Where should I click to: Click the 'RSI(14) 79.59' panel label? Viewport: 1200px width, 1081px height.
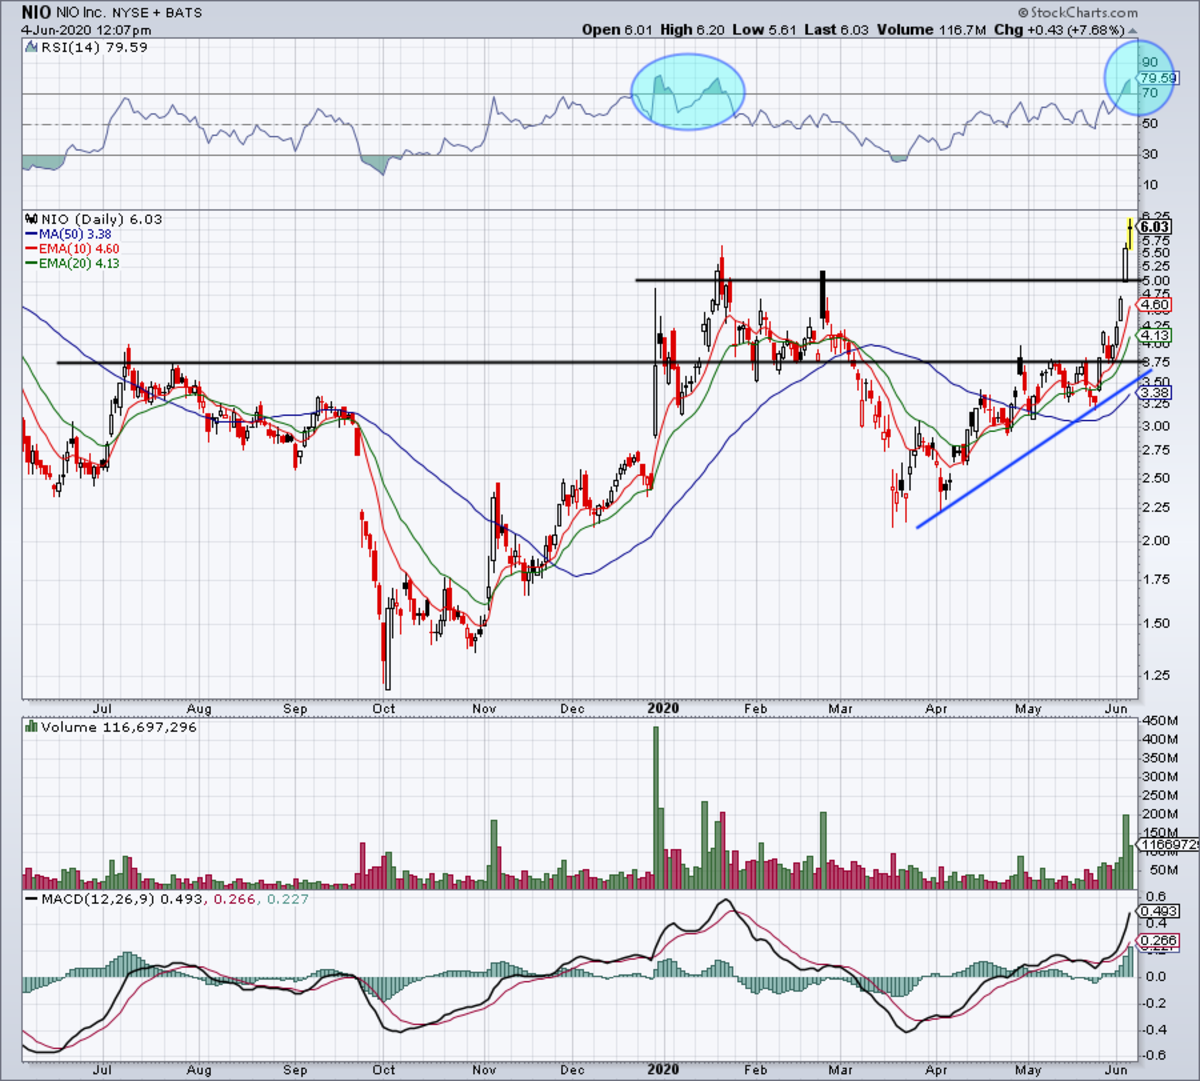(93, 47)
